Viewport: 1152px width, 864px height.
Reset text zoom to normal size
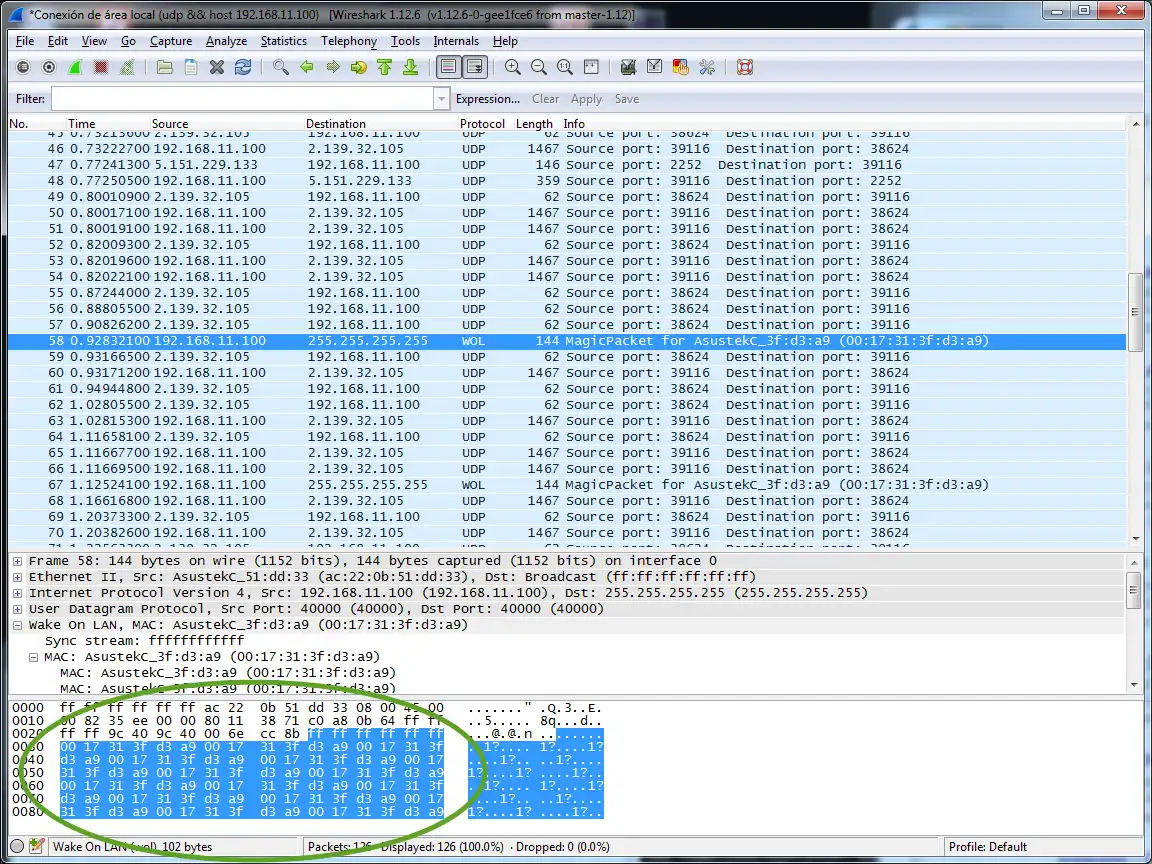pyautogui.click(x=564, y=68)
